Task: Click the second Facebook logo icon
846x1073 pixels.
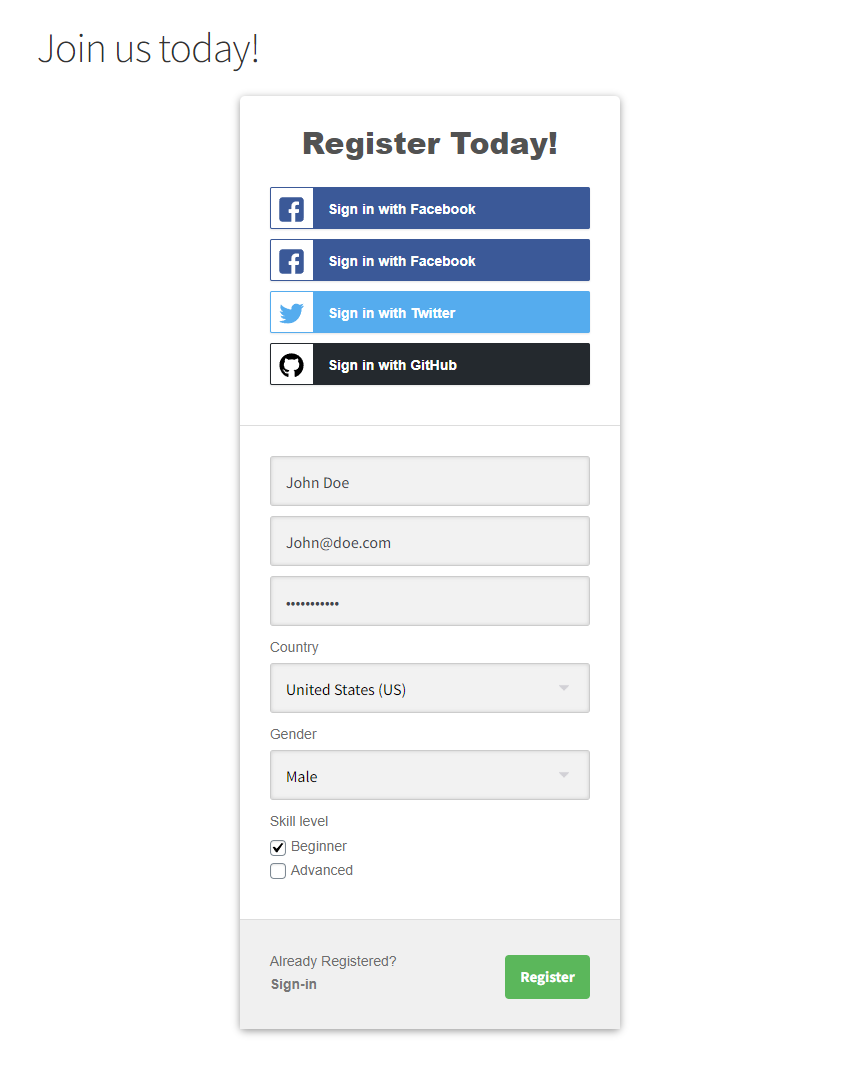Action: [x=291, y=261]
